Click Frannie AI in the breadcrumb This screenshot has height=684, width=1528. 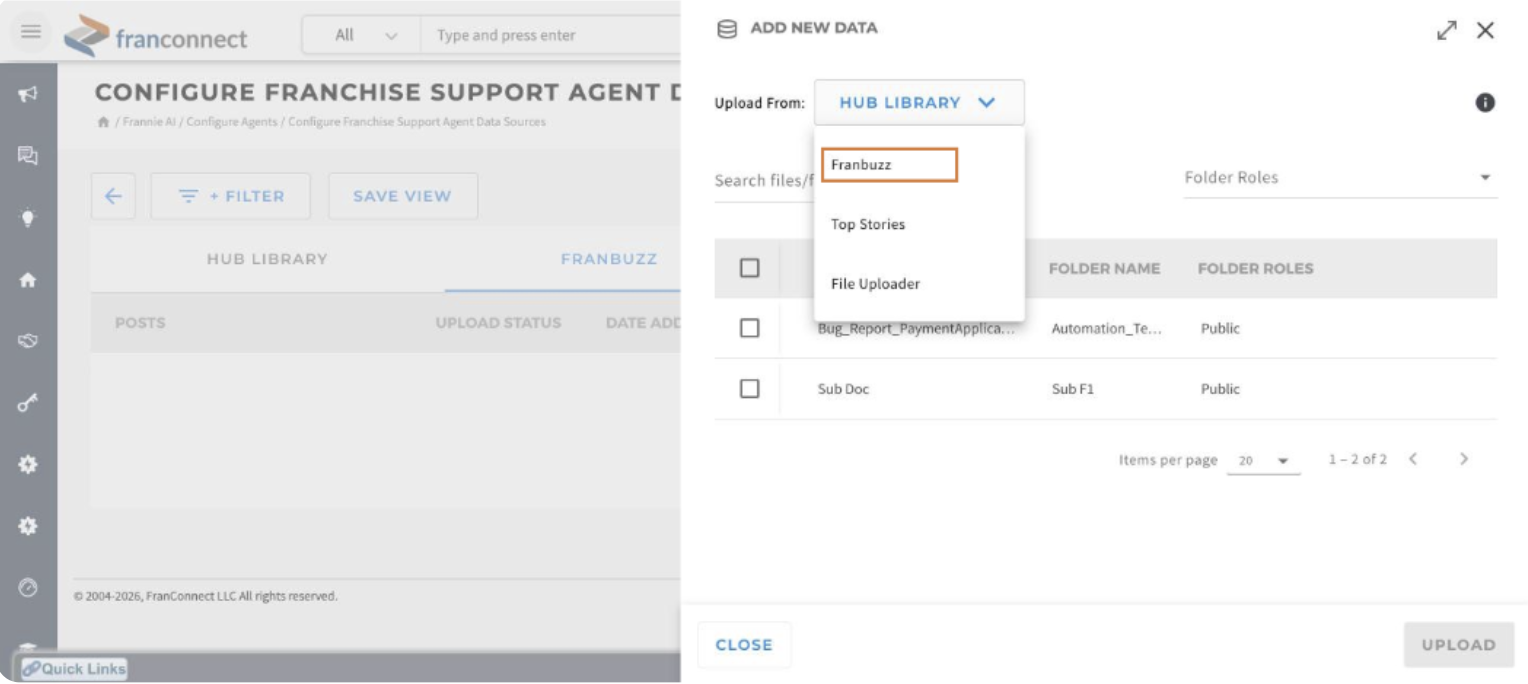(150, 122)
